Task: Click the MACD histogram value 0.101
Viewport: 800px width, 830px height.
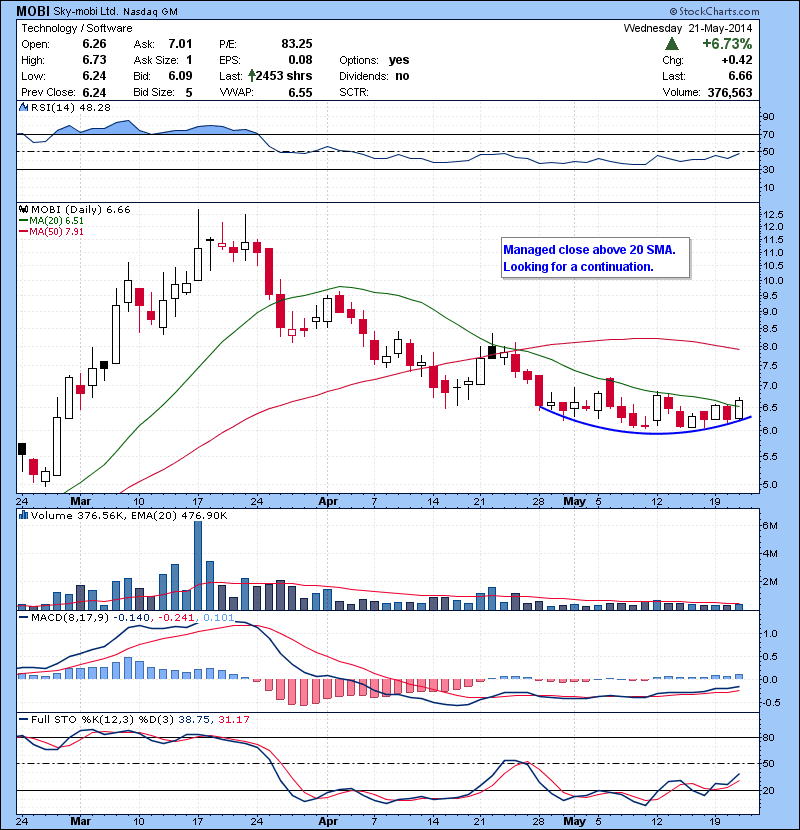Action: click(x=218, y=617)
